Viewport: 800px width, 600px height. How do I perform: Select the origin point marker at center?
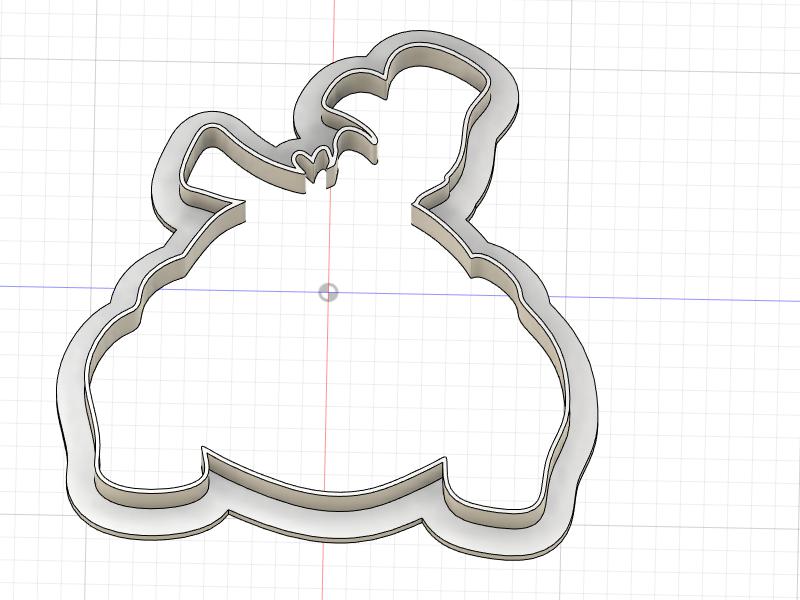click(x=328, y=293)
